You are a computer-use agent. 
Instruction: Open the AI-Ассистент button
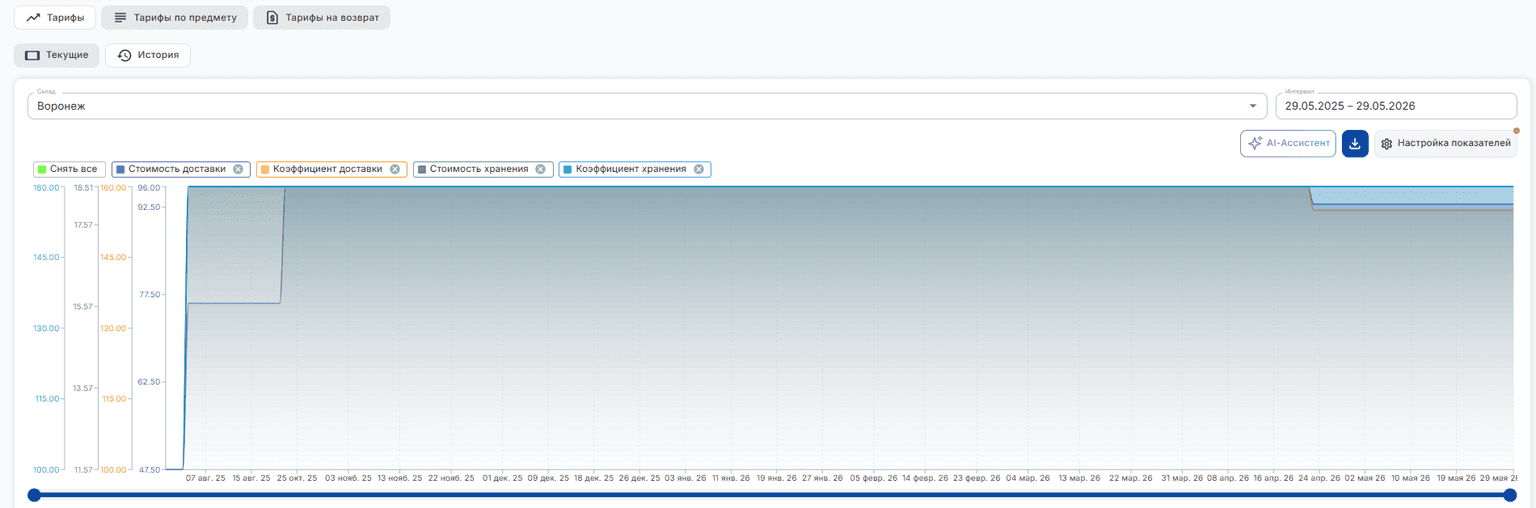[x=1288, y=144]
